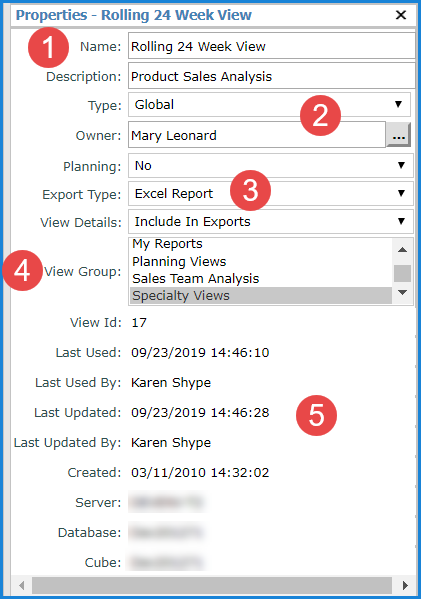Open the owner browse ellipsis button

click(398, 135)
